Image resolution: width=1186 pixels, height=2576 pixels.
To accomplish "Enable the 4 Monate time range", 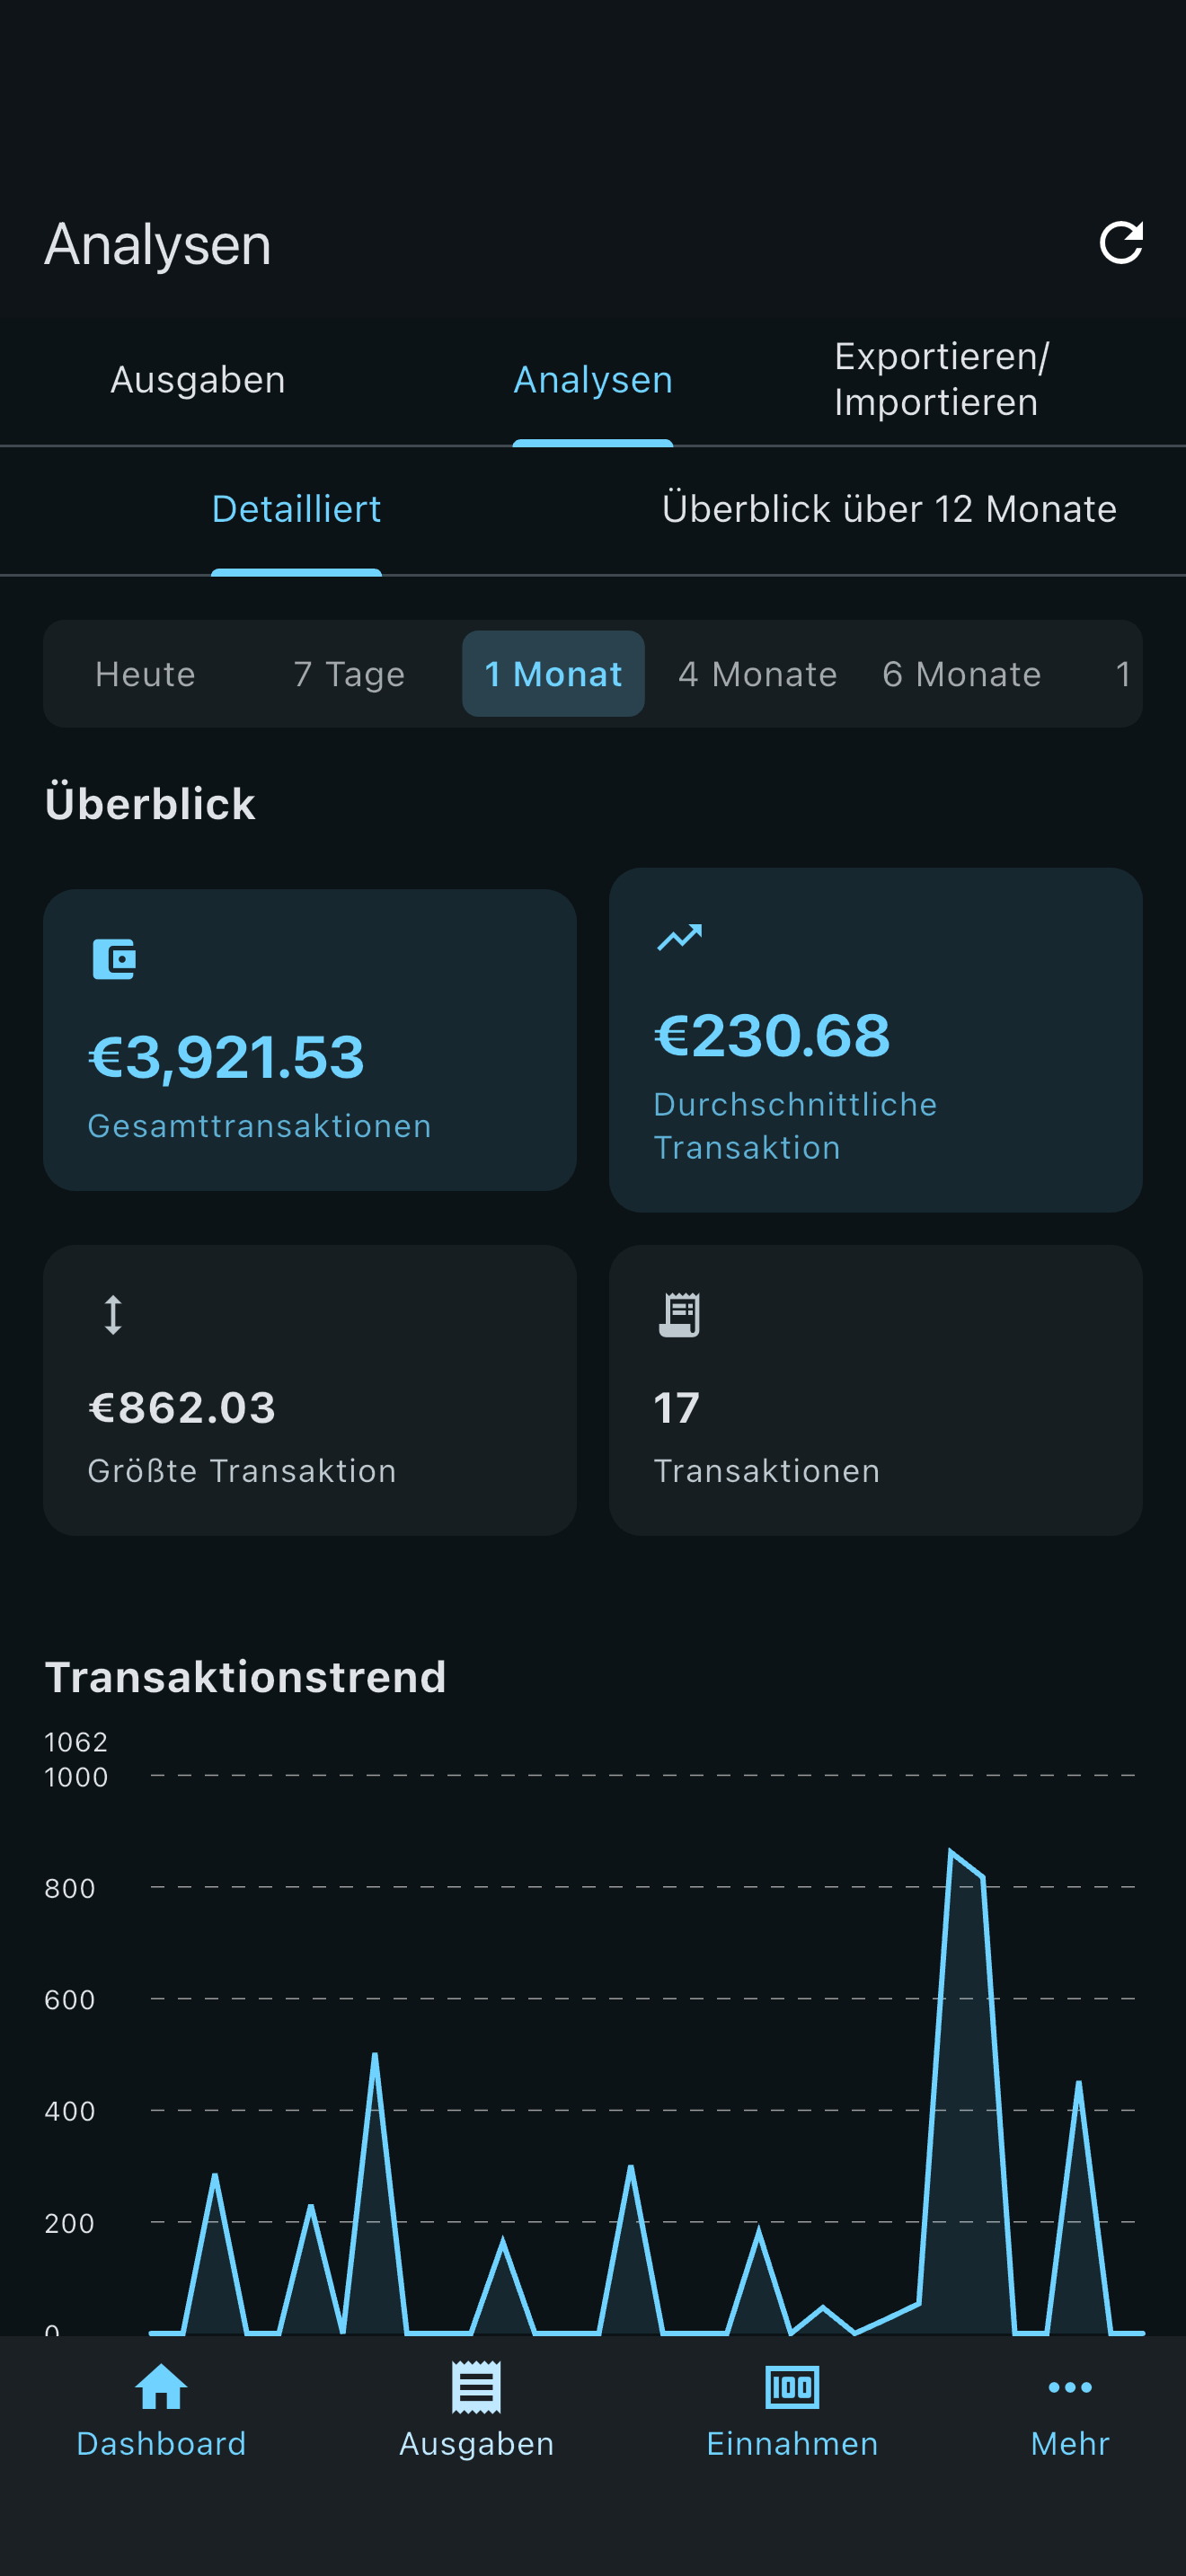I will (x=757, y=674).
